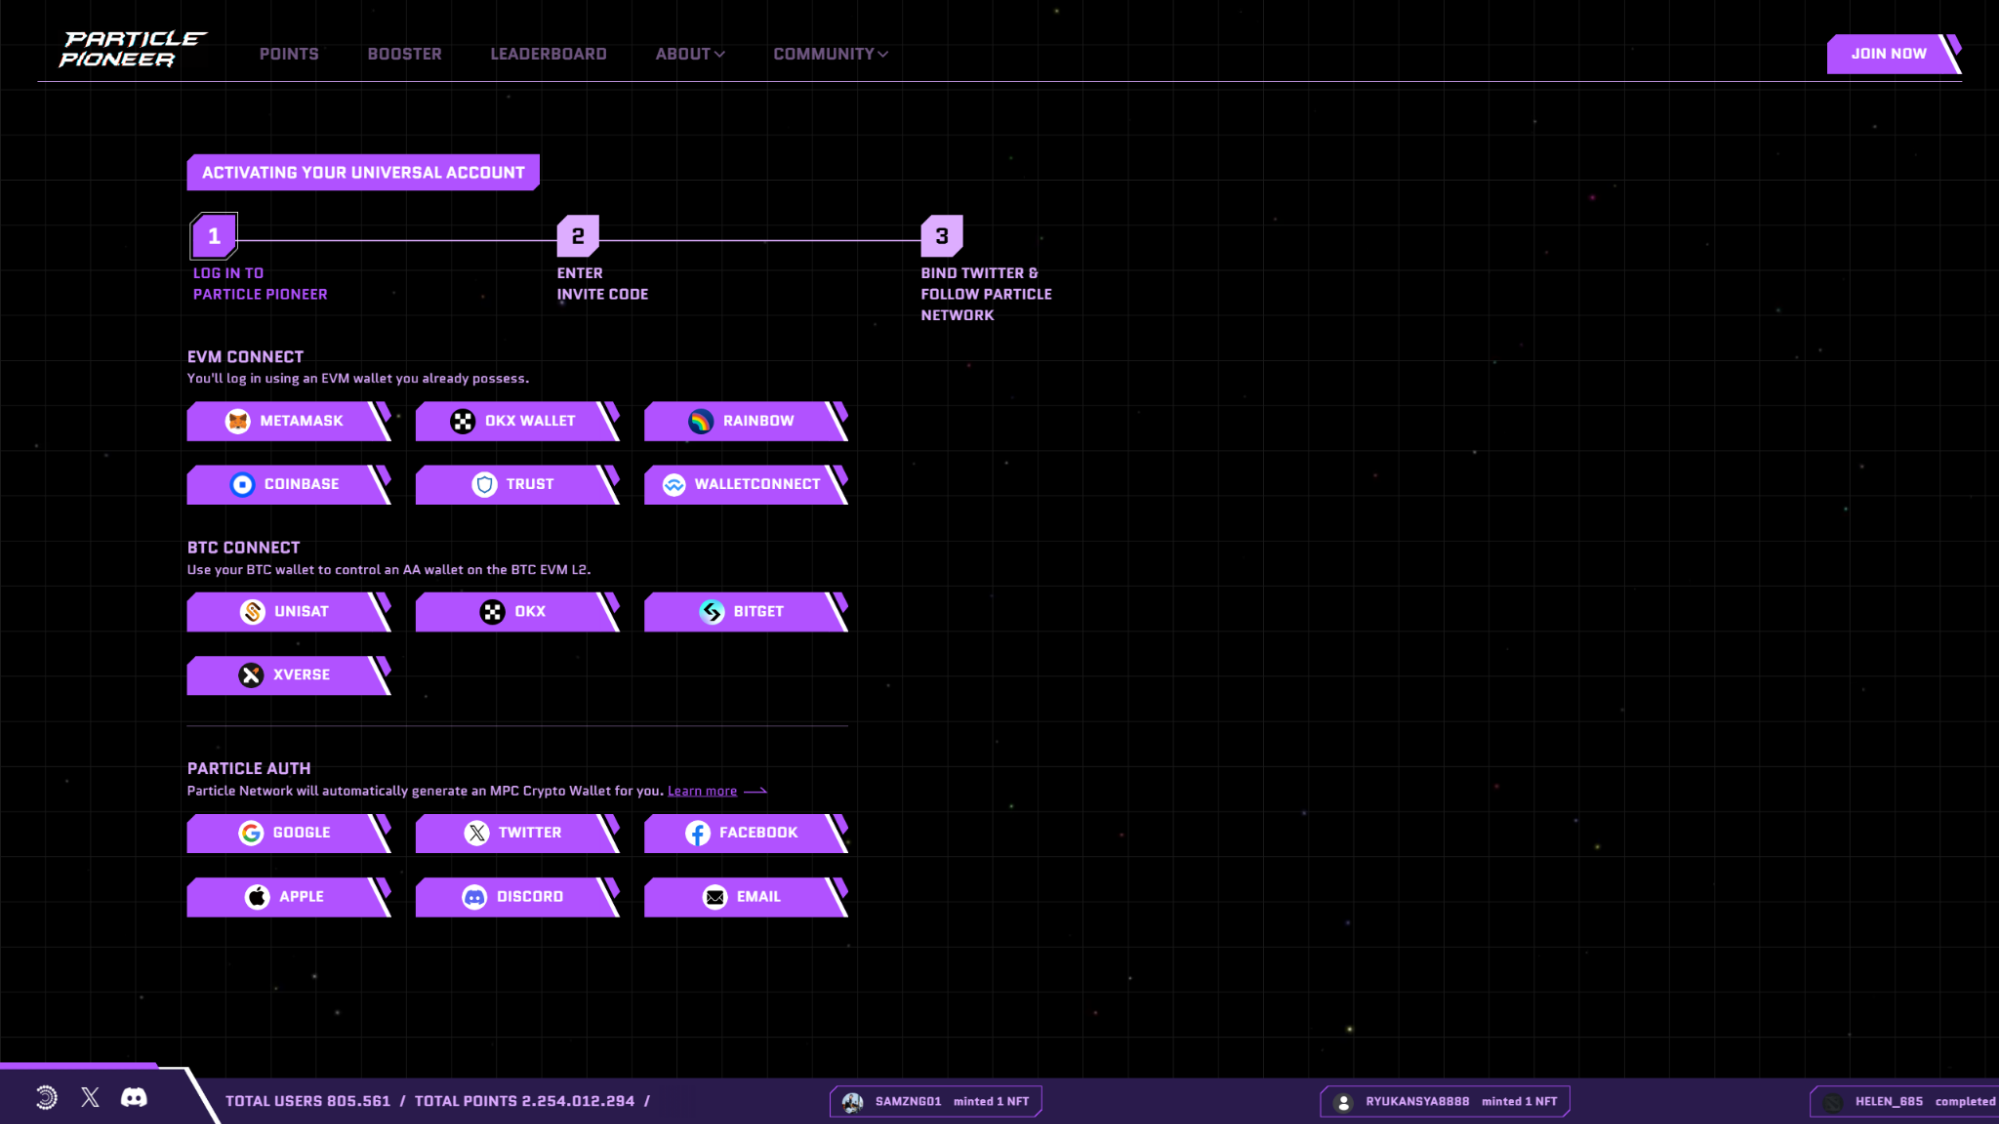This screenshot has height=1125, width=1999.
Task: Select Coinbase wallet option
Action: click(x=287, y=484)
